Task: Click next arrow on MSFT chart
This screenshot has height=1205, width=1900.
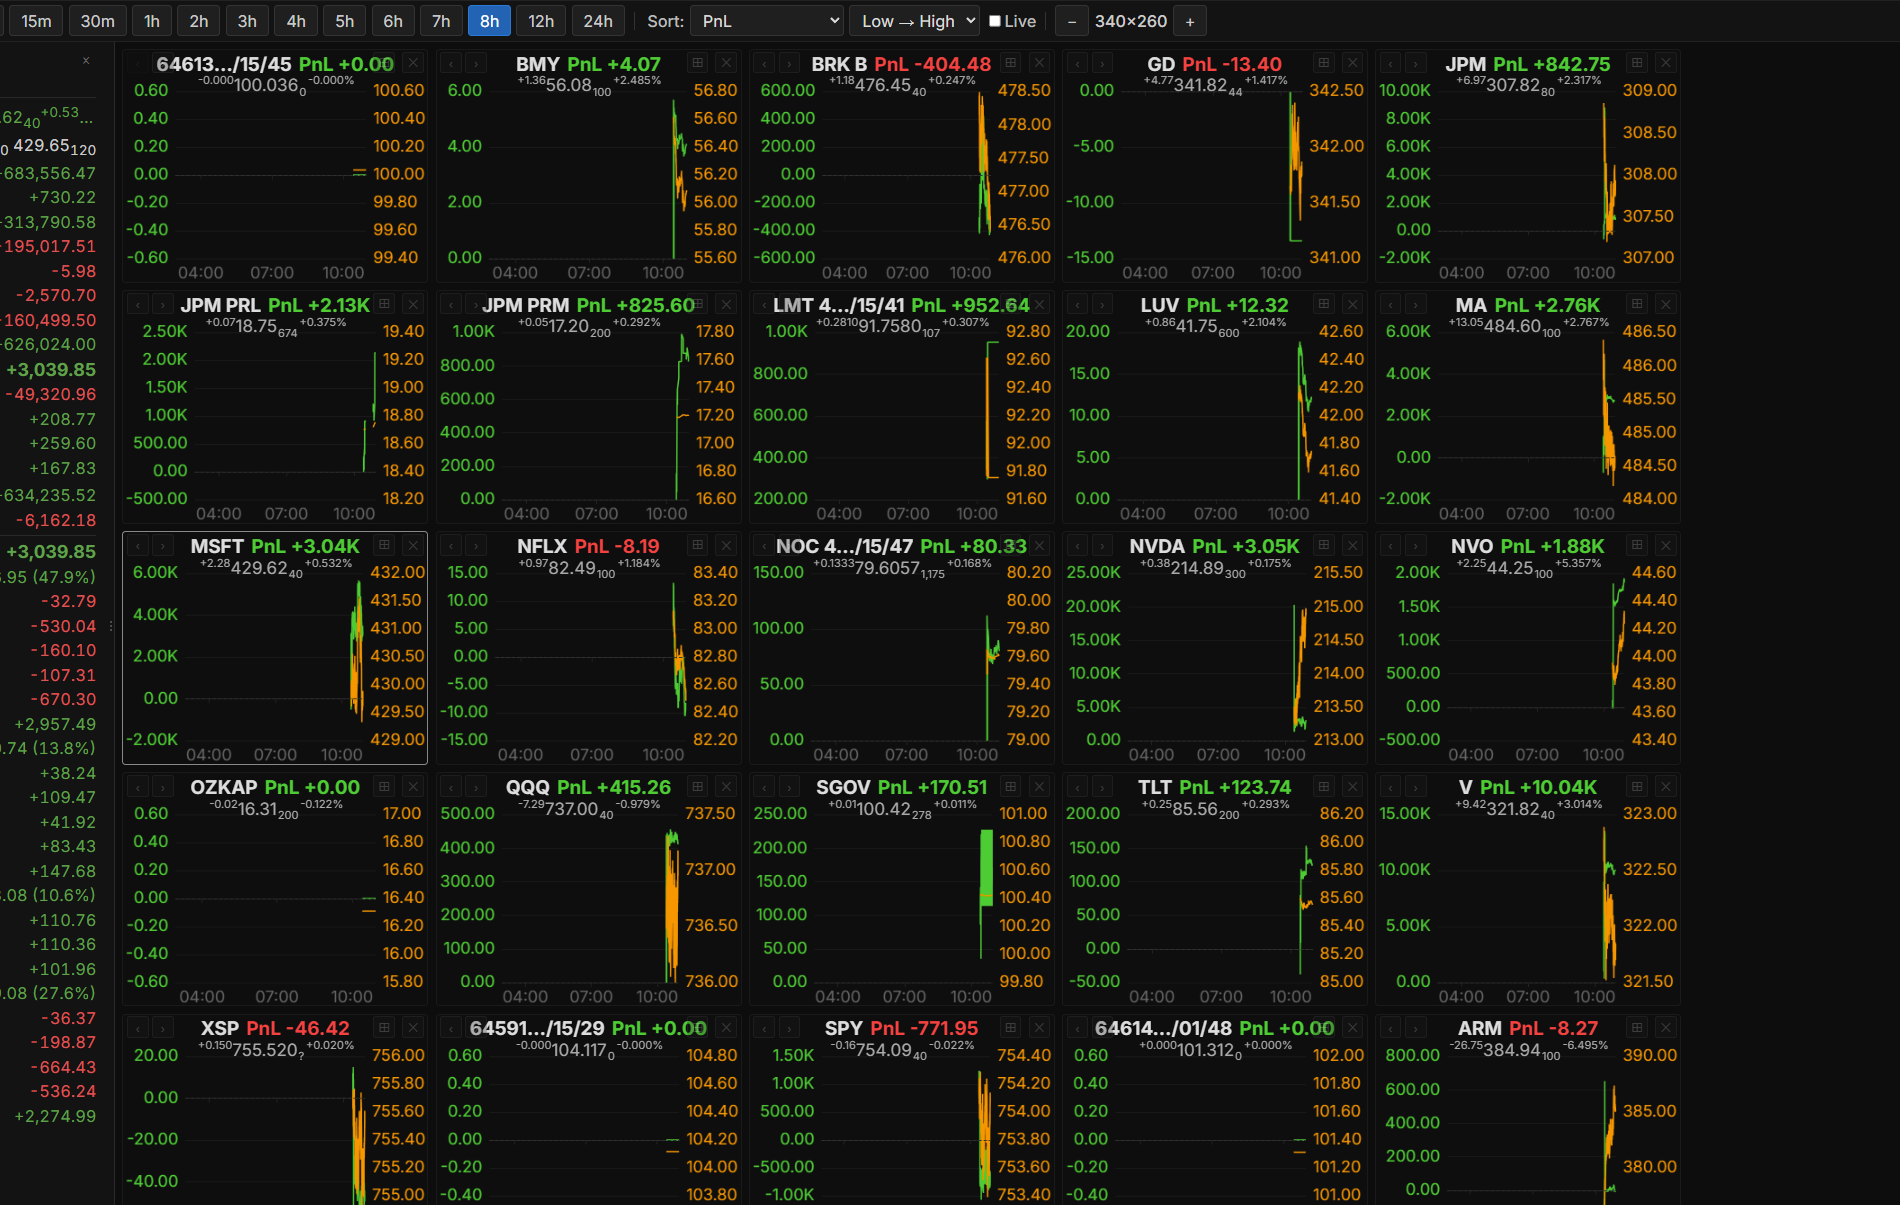Action: (x=161, y=545)
